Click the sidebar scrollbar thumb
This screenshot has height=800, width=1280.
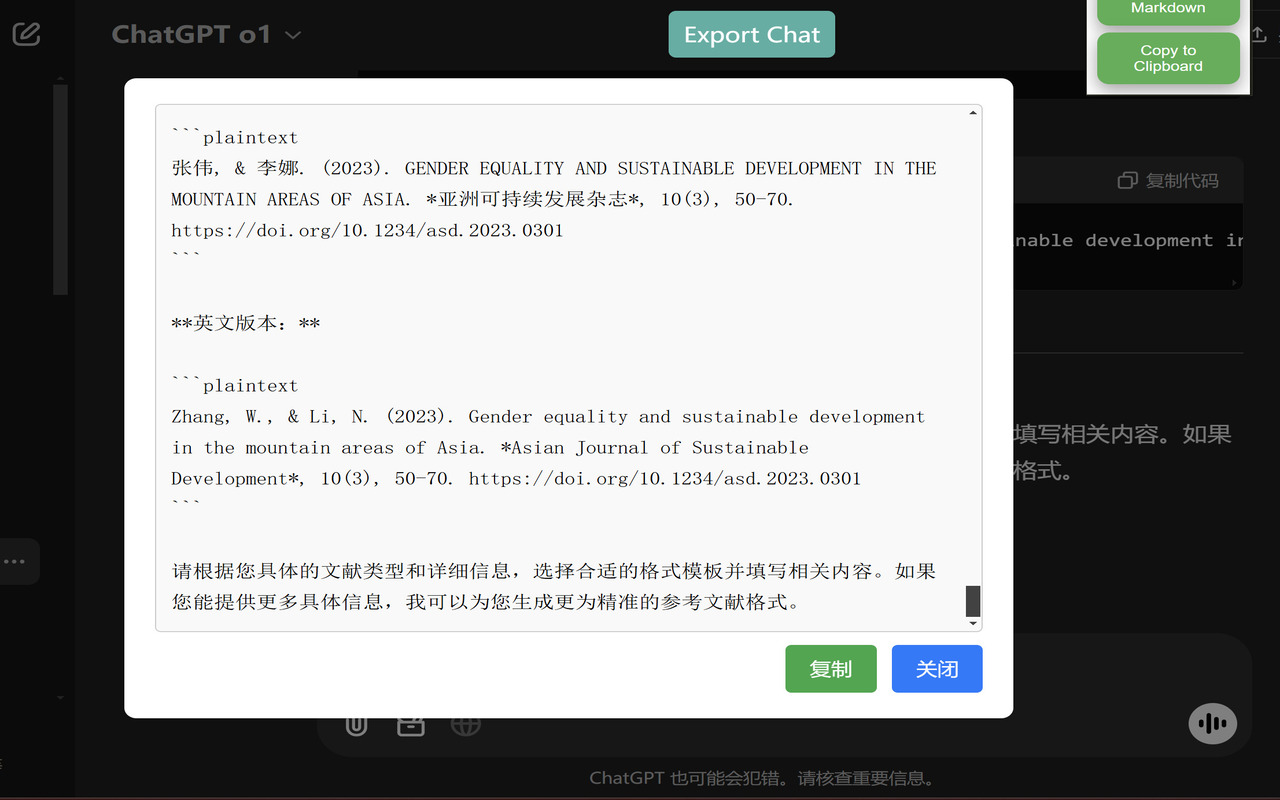60,190
